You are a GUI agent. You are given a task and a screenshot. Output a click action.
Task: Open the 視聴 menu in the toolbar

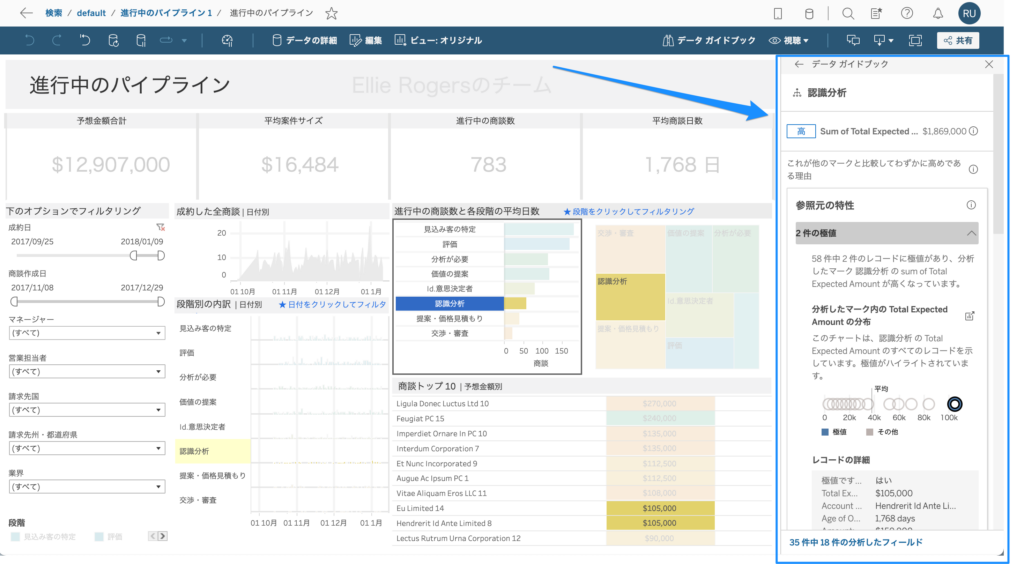click(789, 41)
